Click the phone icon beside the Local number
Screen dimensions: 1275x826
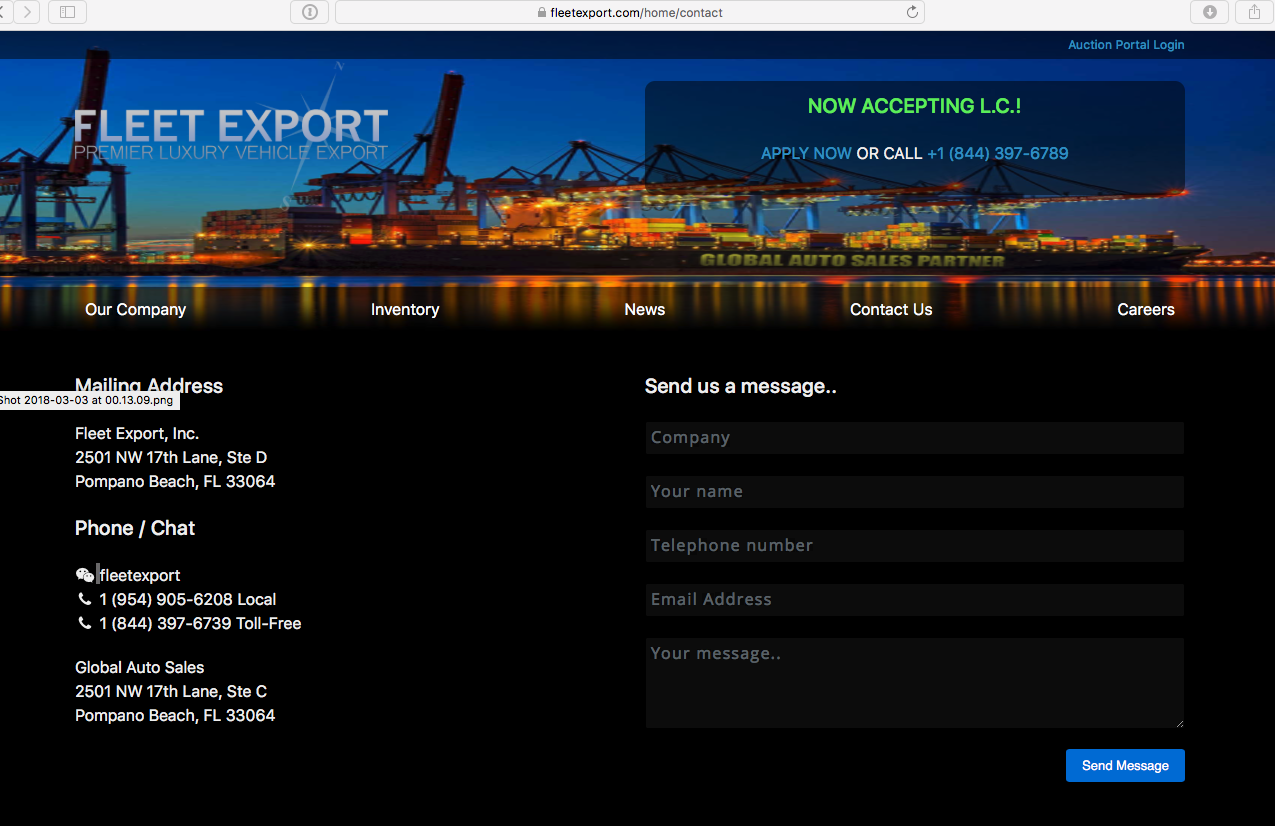[84, 599]
